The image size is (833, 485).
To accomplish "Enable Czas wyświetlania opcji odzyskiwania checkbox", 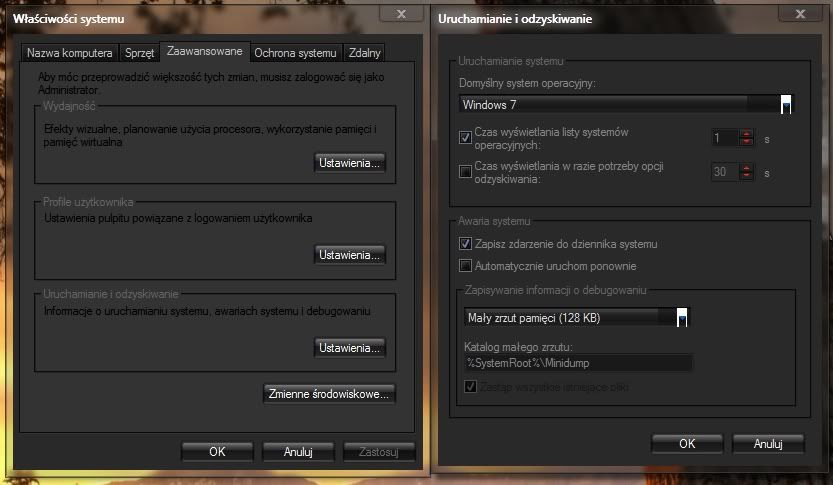I will 465,172.
